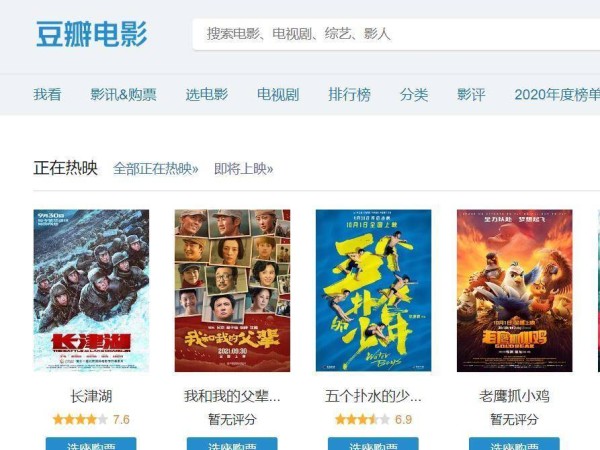Click the 豆瓣电影 logo

91,34
